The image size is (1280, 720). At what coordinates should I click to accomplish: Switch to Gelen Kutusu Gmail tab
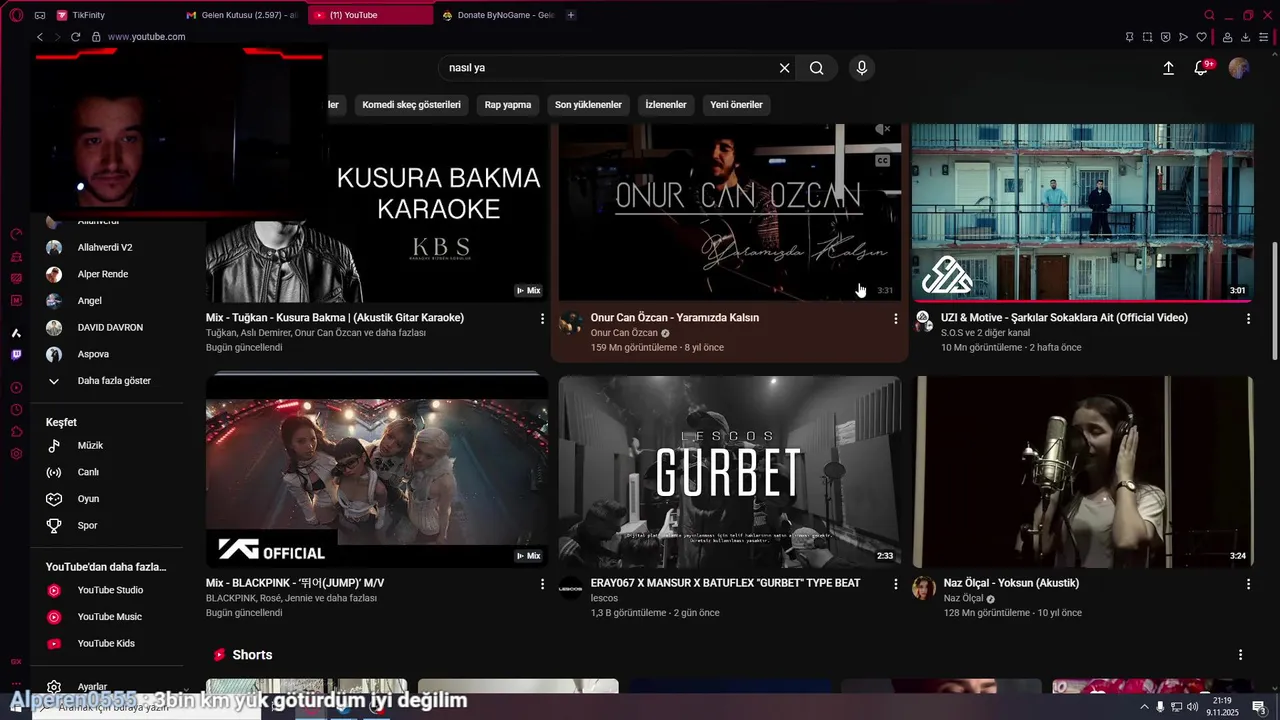242,15
